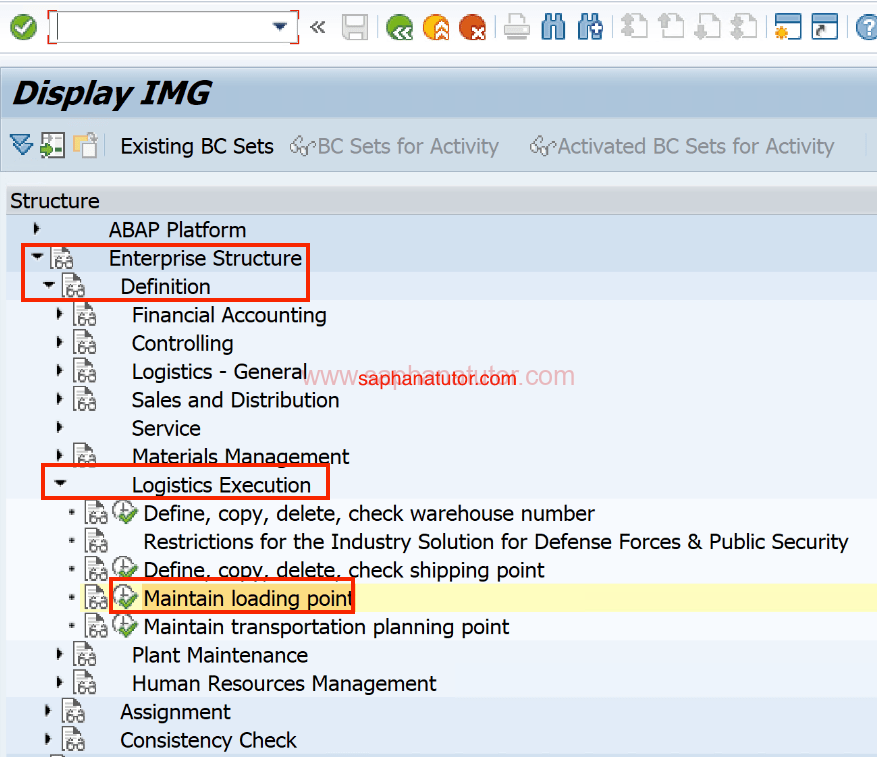Click BC Sets for Activity button
Screen dimensions: 877x757
394,147
